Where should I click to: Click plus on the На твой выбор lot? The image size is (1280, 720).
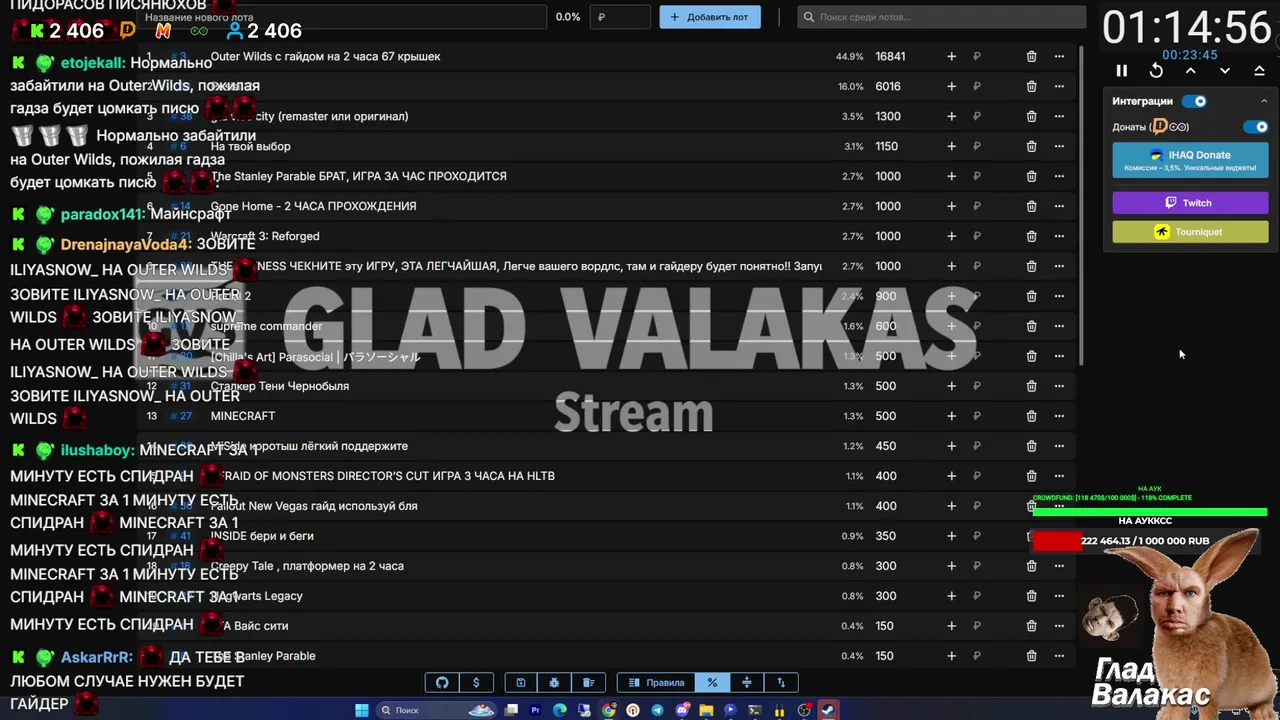click(x=951, y=147)
